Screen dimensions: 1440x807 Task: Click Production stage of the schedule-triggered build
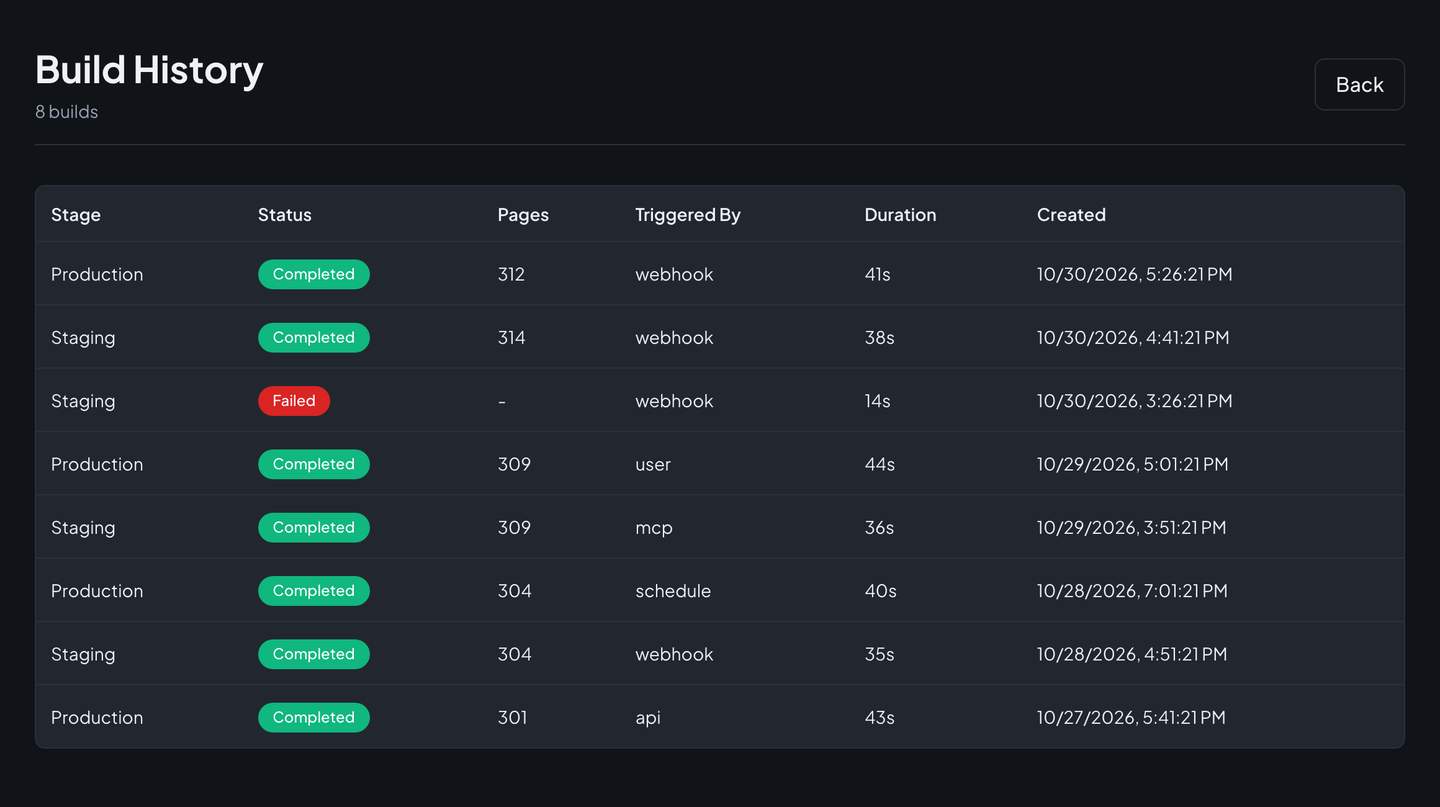[97, 591]
